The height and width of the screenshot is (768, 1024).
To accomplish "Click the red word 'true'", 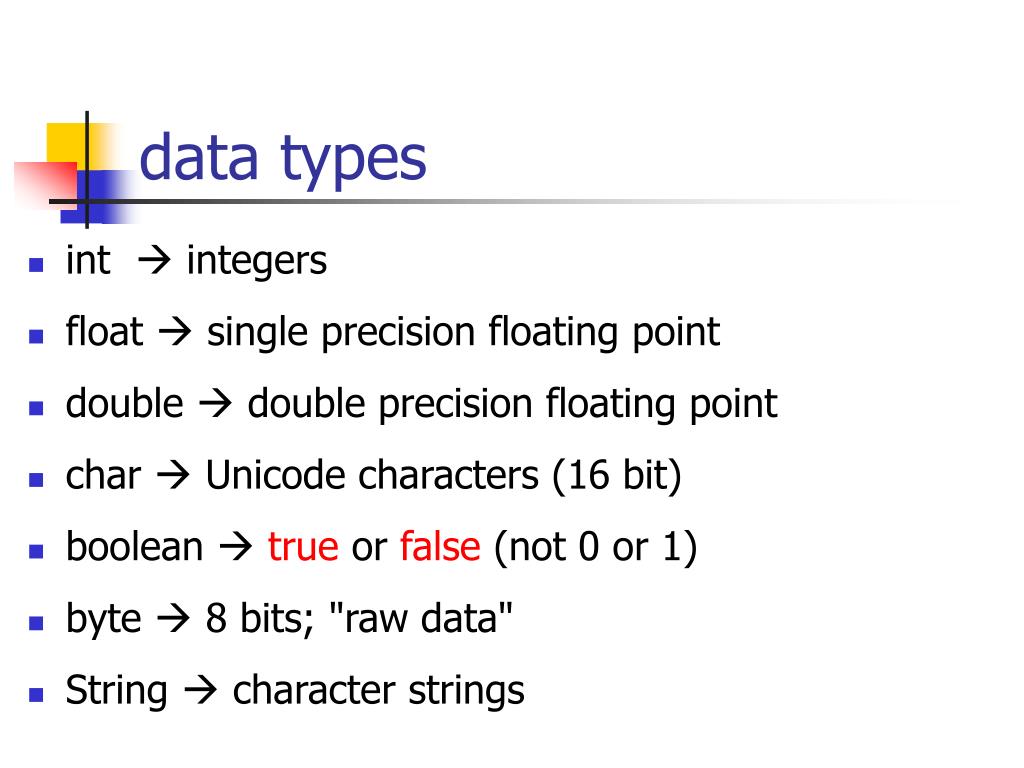I will click(303, 547).
